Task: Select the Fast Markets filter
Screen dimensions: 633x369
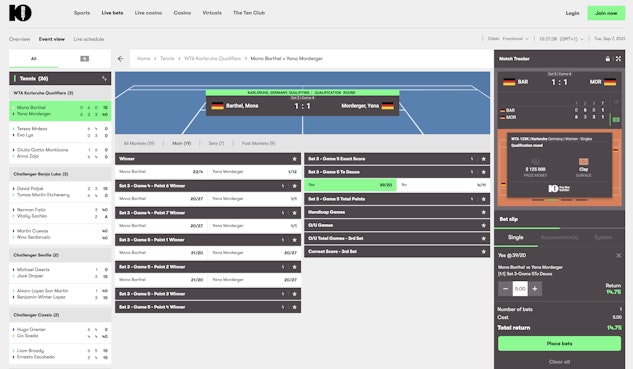Action: pyautogui.click(x=258, y=143)
